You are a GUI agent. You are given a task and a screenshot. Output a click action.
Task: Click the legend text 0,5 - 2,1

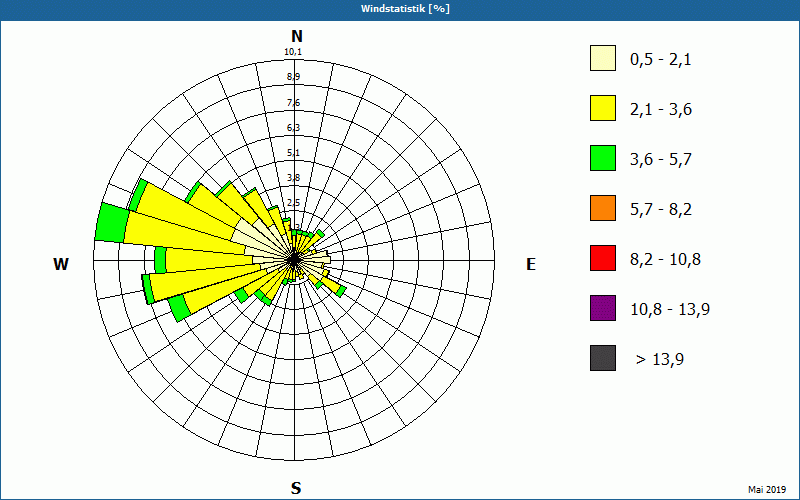[x=661, y=60]
